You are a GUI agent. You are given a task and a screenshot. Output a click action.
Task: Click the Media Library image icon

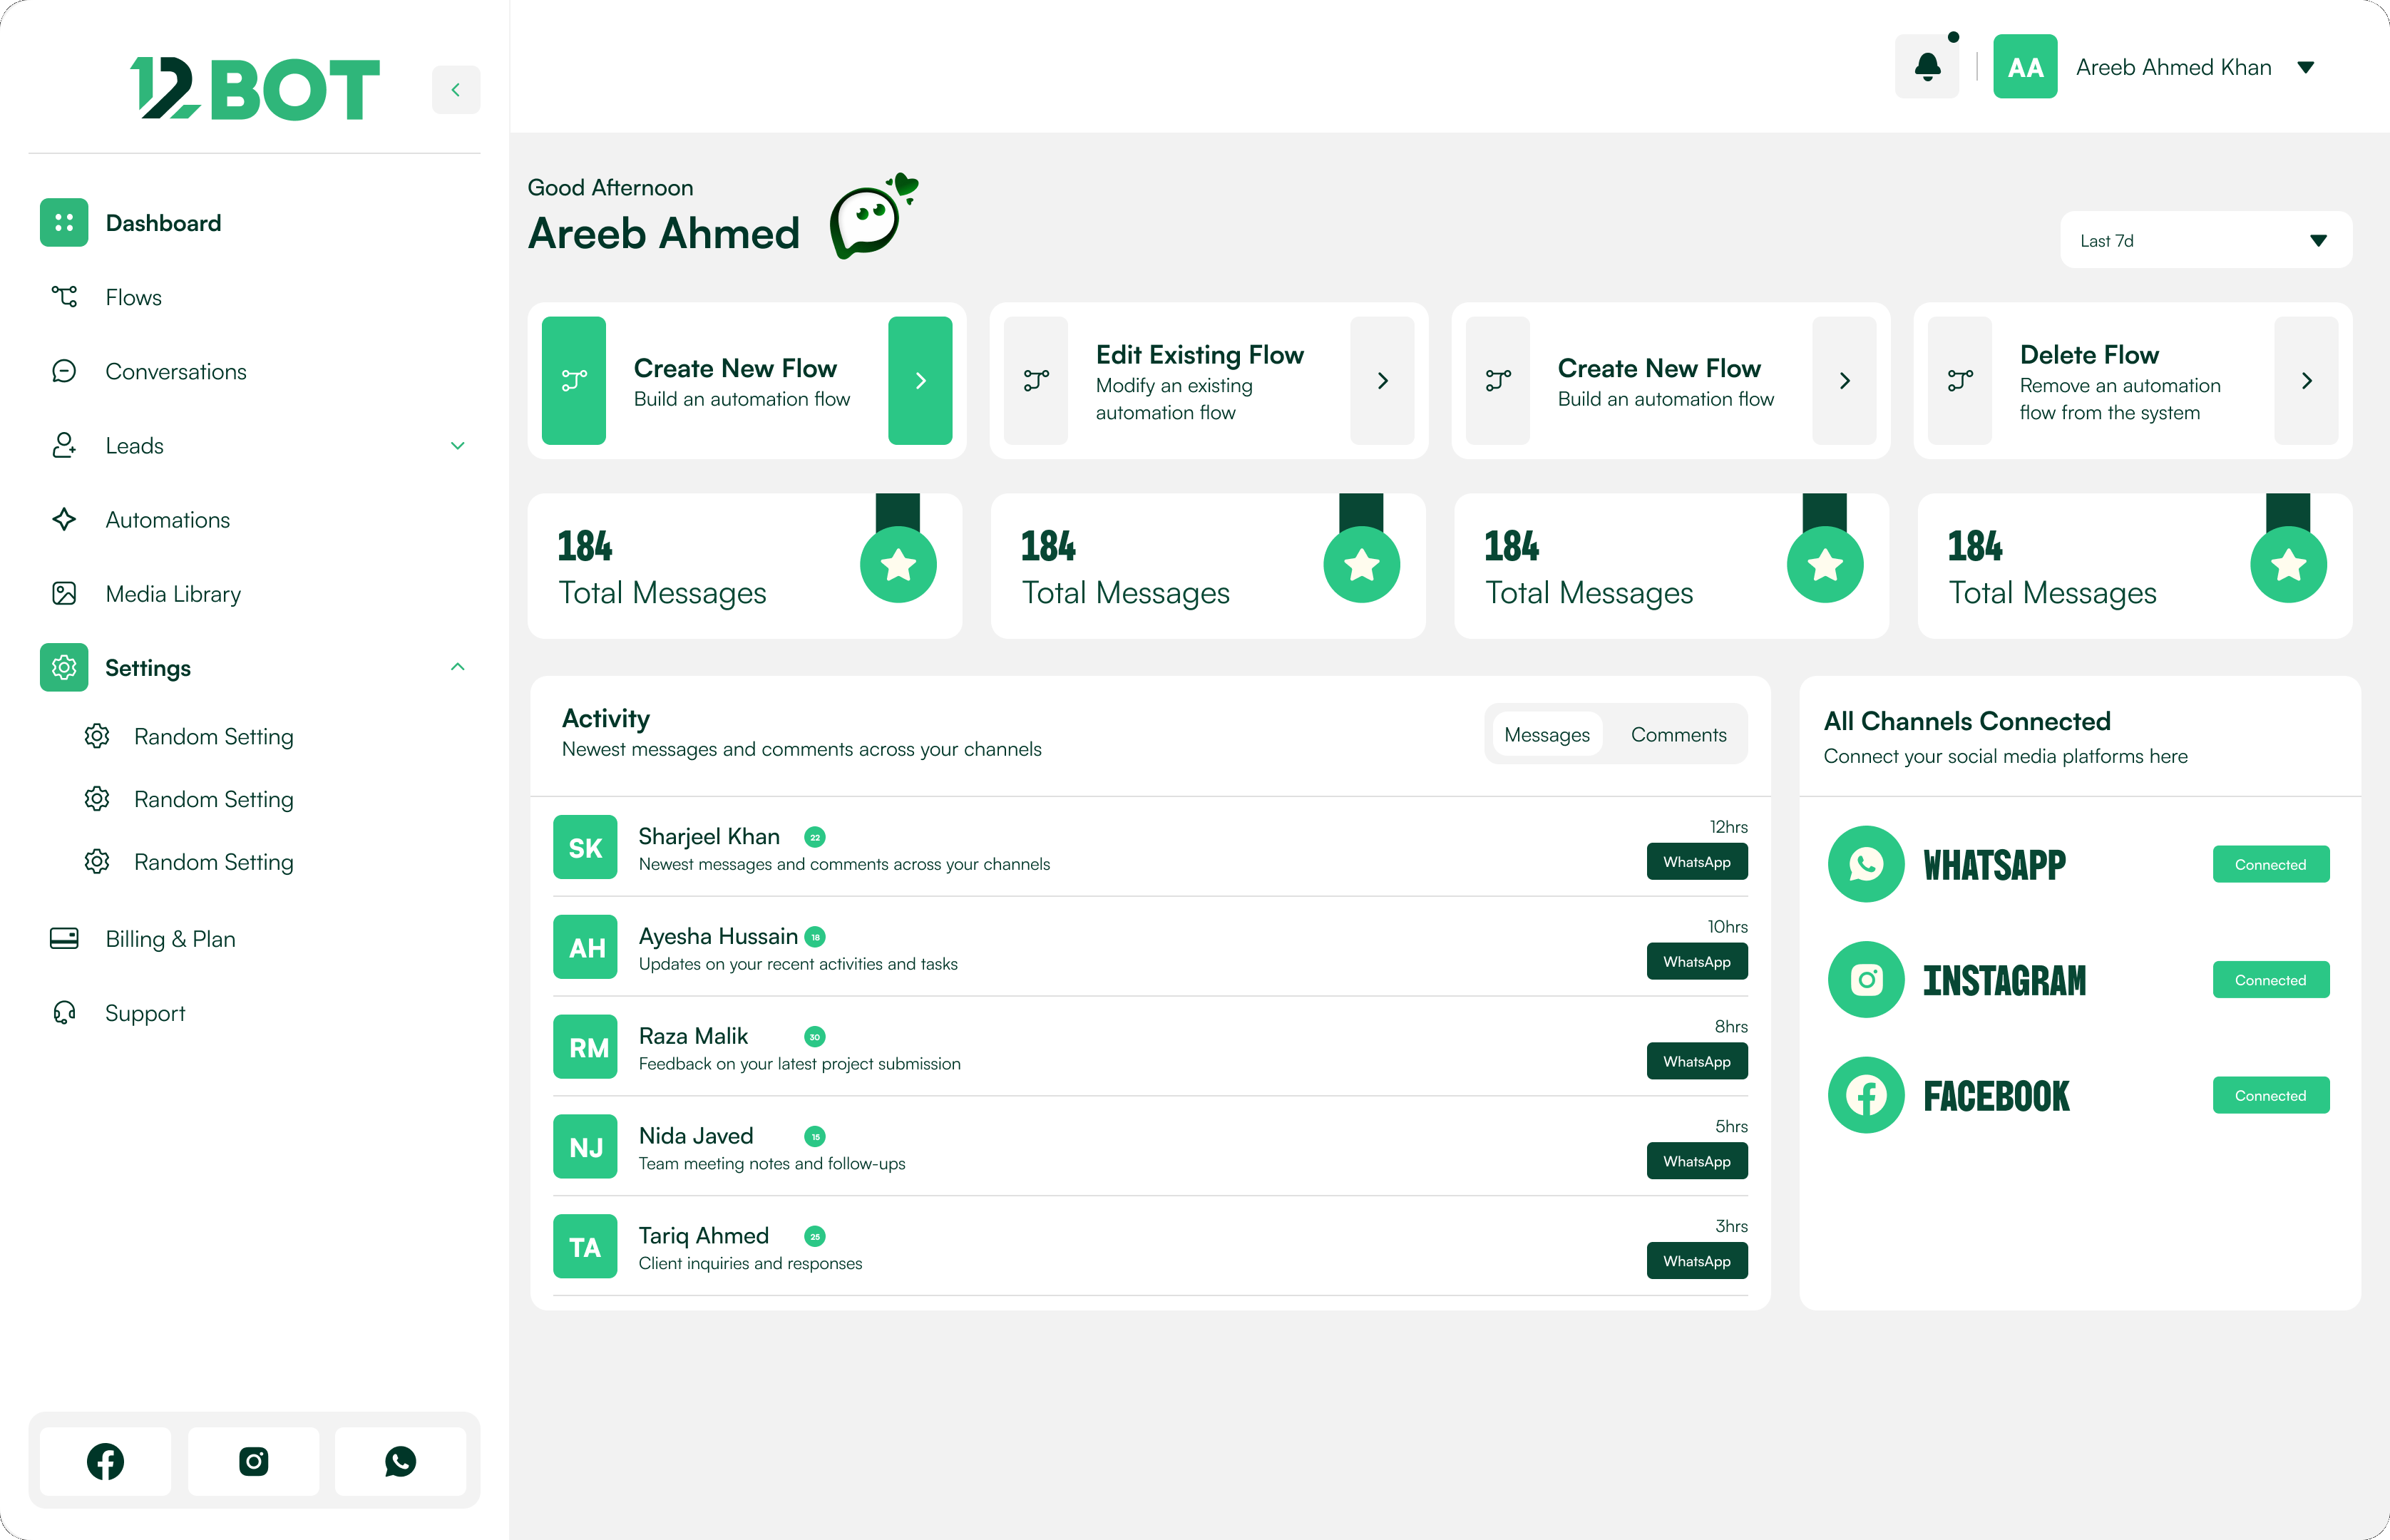64,594
